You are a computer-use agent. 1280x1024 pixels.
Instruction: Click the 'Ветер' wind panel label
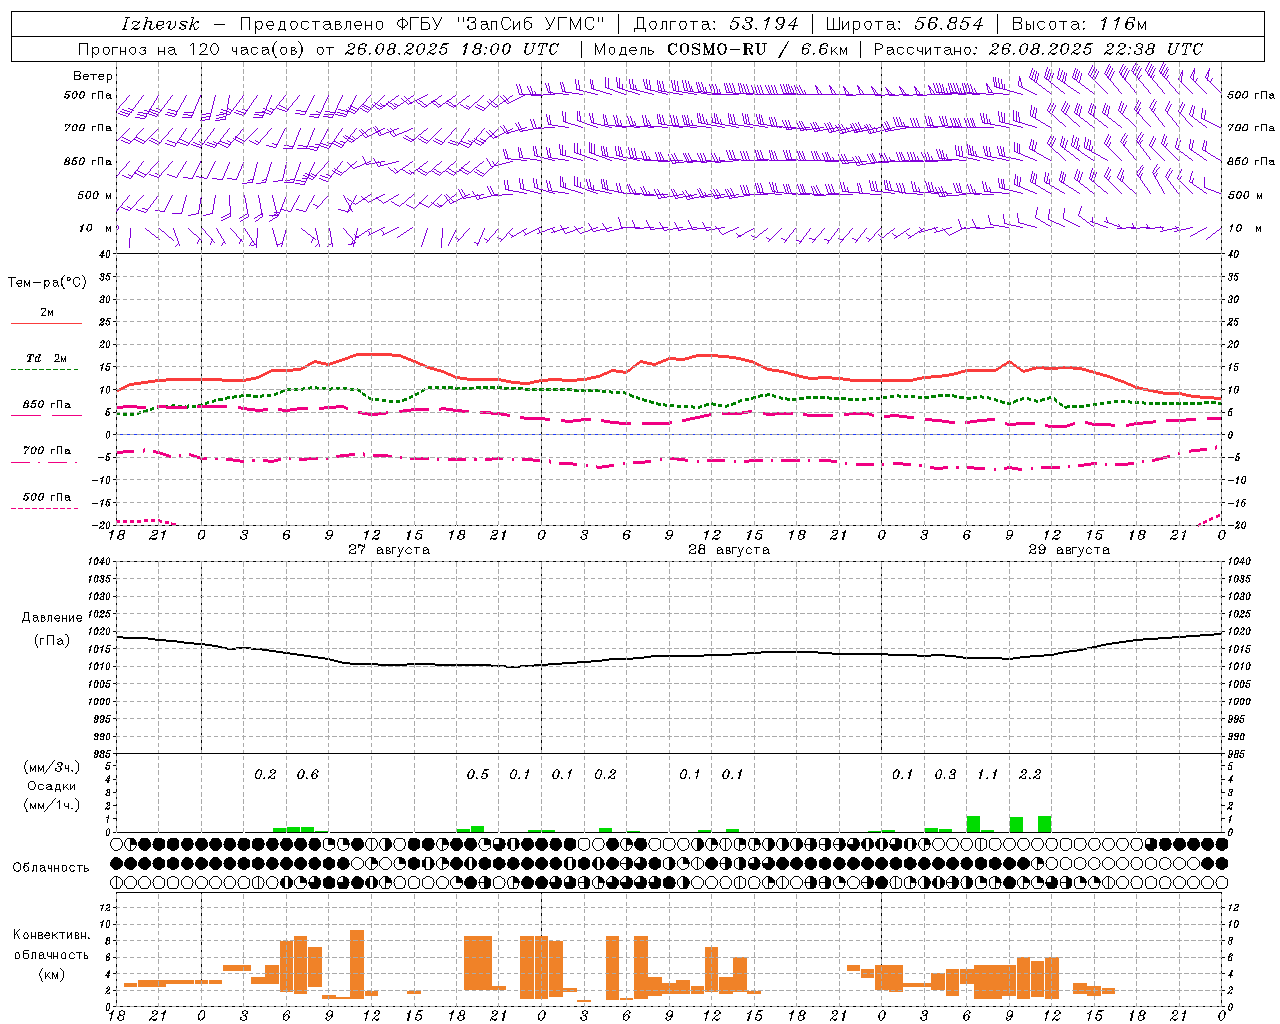coord(93,76)
